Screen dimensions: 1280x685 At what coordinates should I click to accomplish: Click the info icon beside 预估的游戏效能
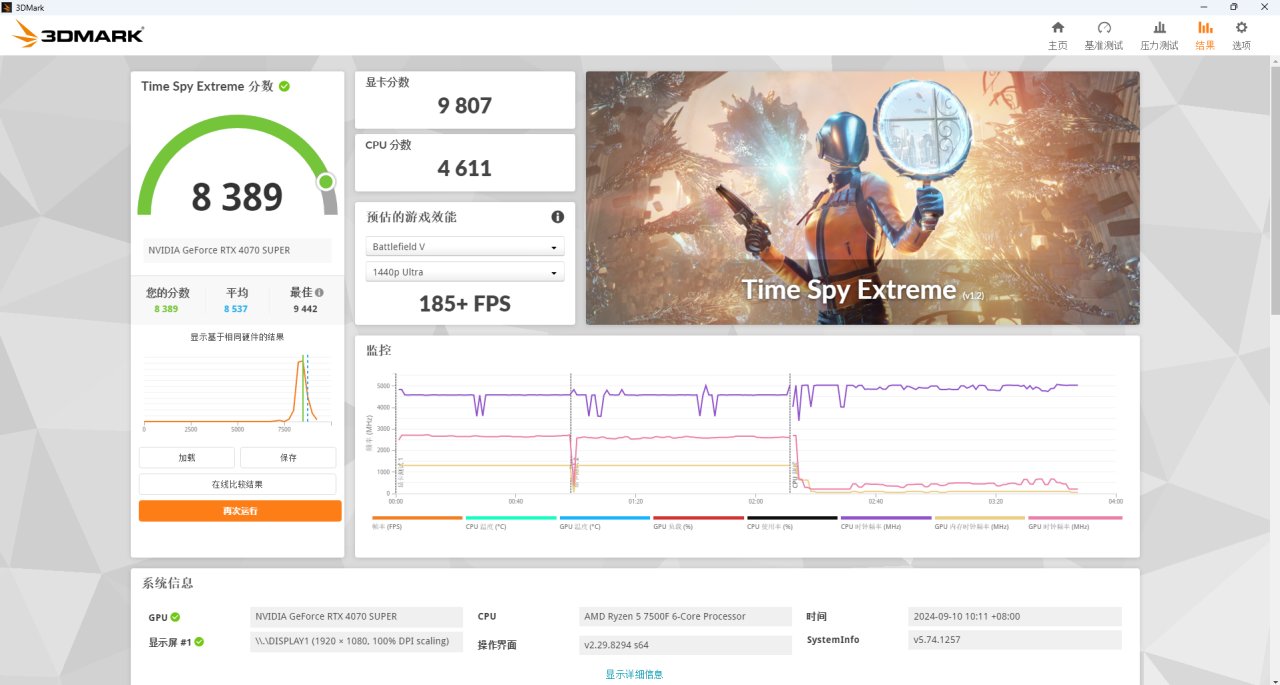[x=557, y=217]
